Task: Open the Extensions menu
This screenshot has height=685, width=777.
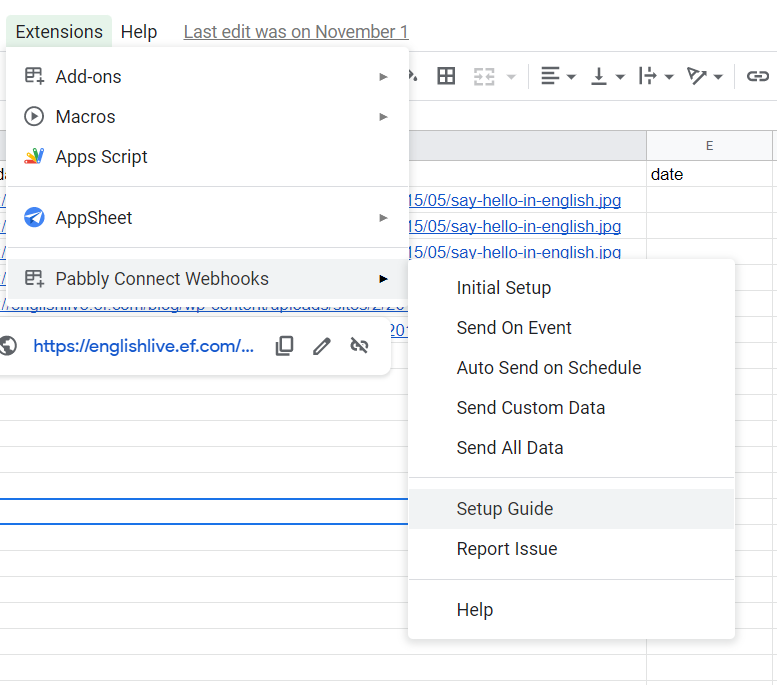Action: point(59,32)
